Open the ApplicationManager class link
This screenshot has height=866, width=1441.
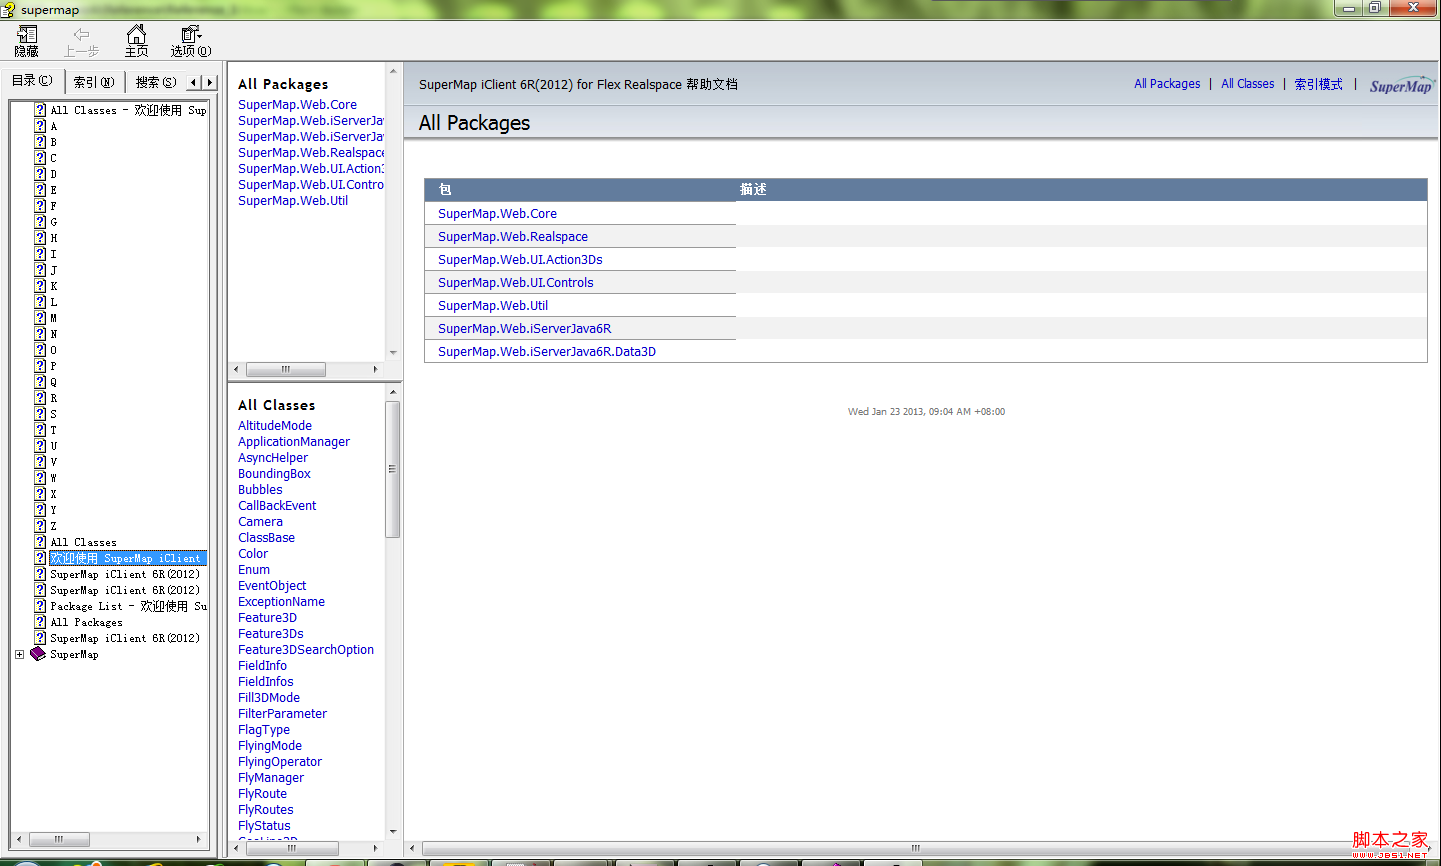tap(294, 442)
